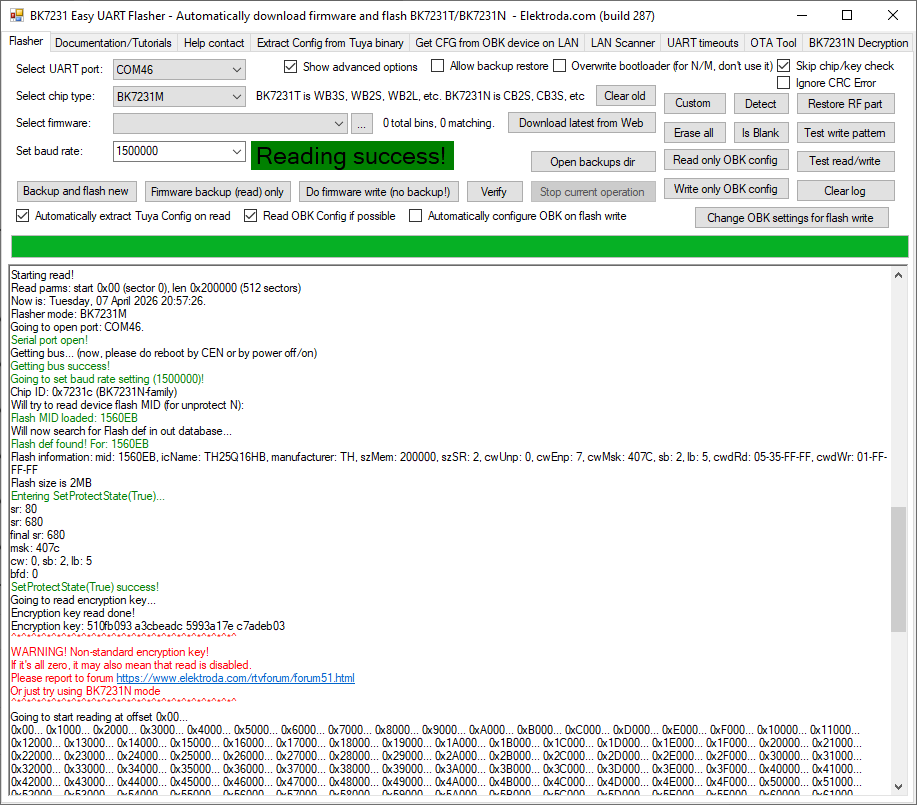Click the log scrollbar thumb

(898, 569)
